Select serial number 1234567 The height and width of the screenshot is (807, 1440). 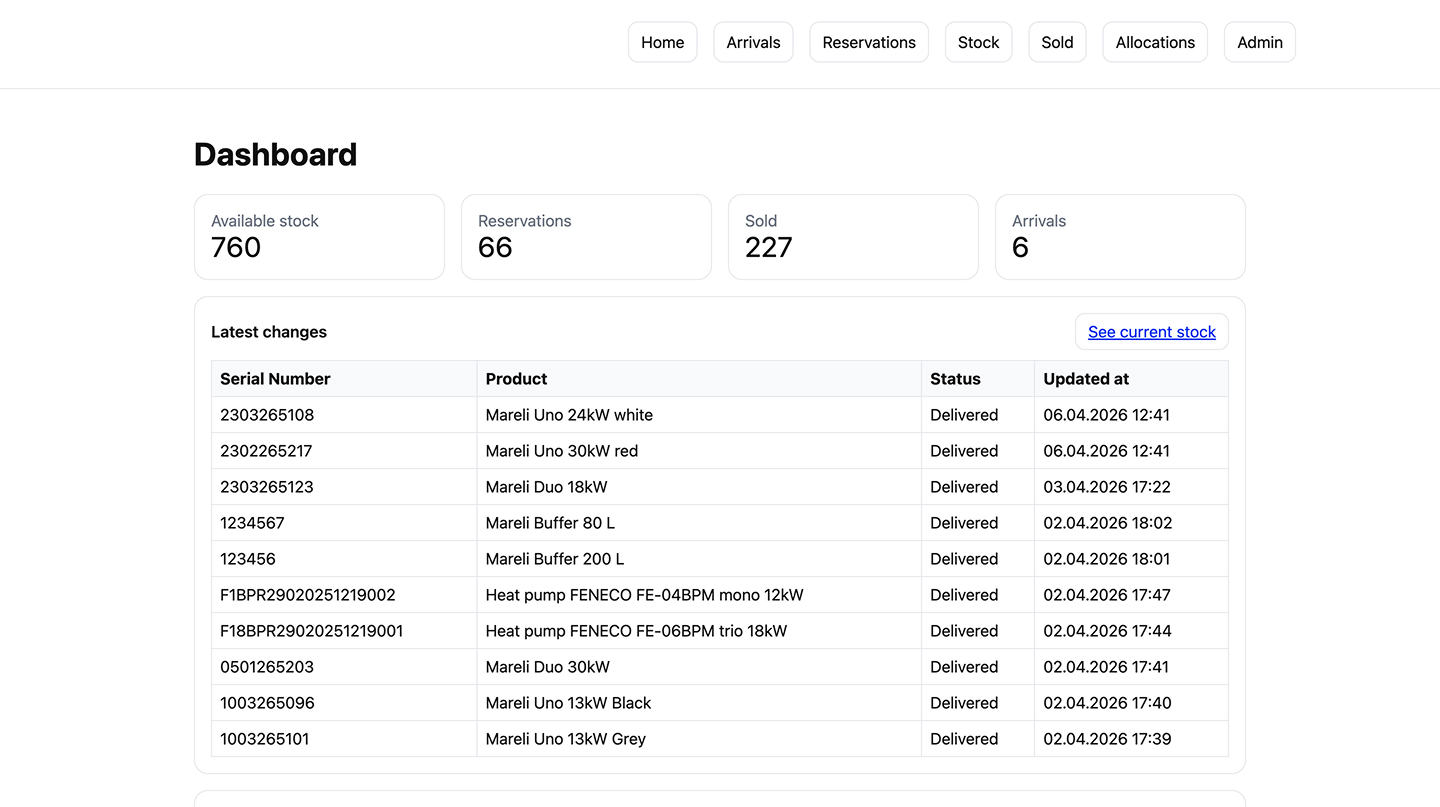coord(252,523)
